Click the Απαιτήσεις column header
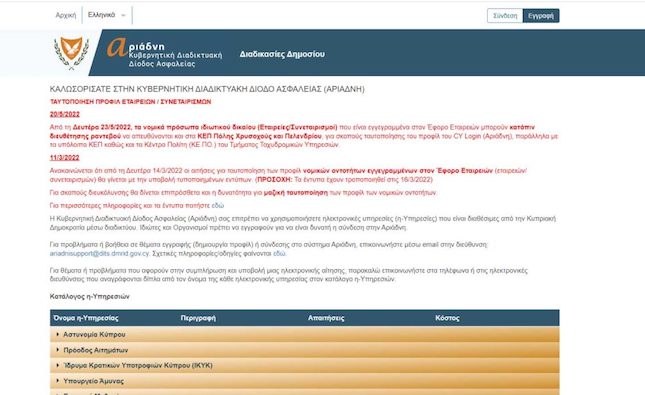Image resolution: width=645 pixels, height=395 pixels. [326, 318]
